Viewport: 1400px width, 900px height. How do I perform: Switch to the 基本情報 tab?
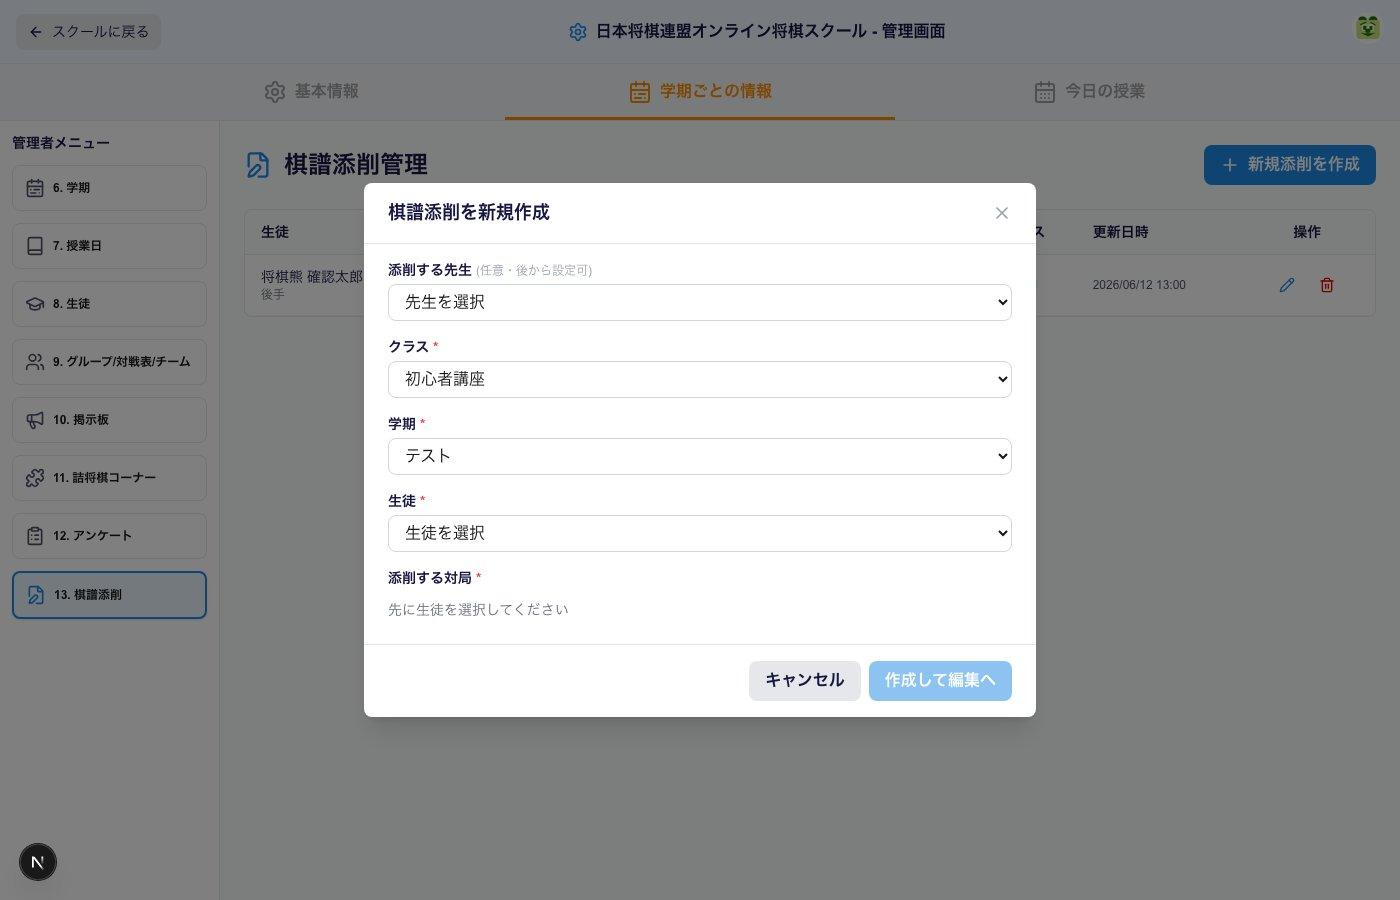(311, 92)
